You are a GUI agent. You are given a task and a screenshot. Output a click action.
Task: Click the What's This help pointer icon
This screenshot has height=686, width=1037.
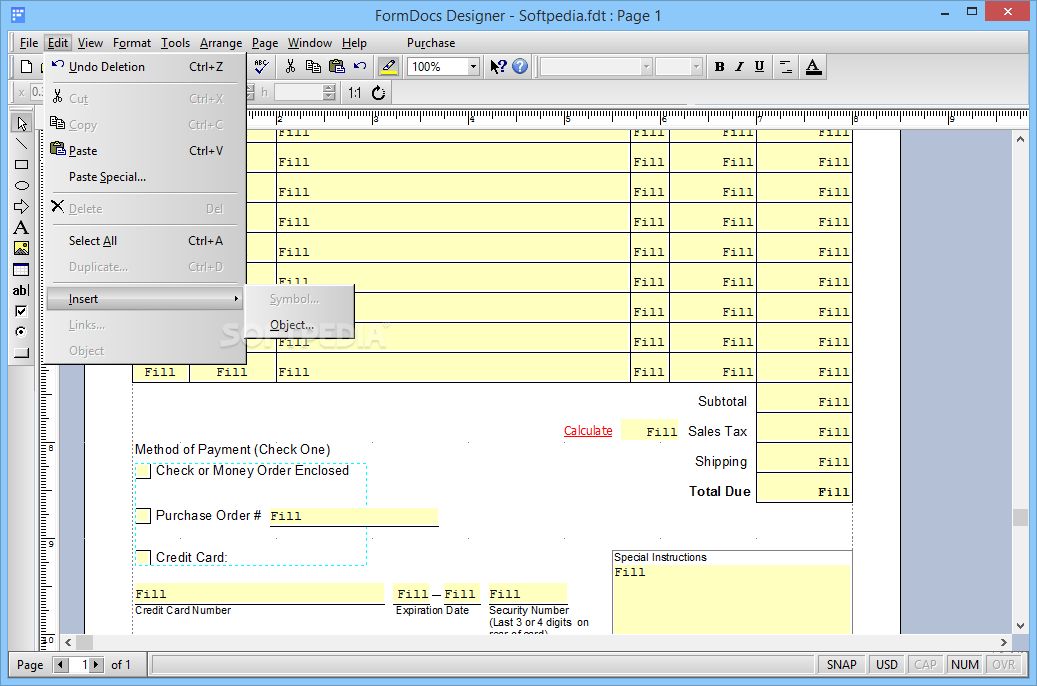(x=497, y=66)
